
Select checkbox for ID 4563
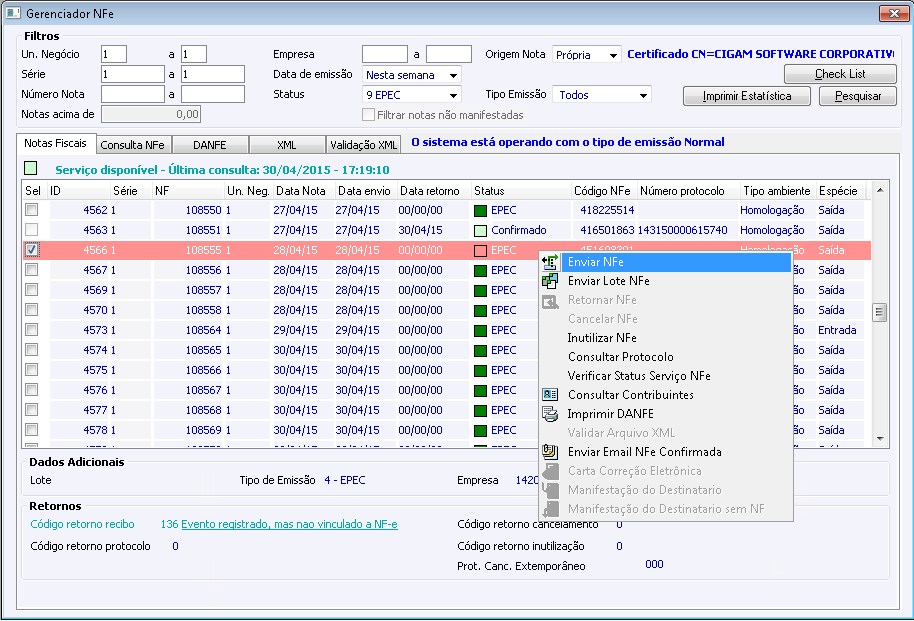click(31, 229)
